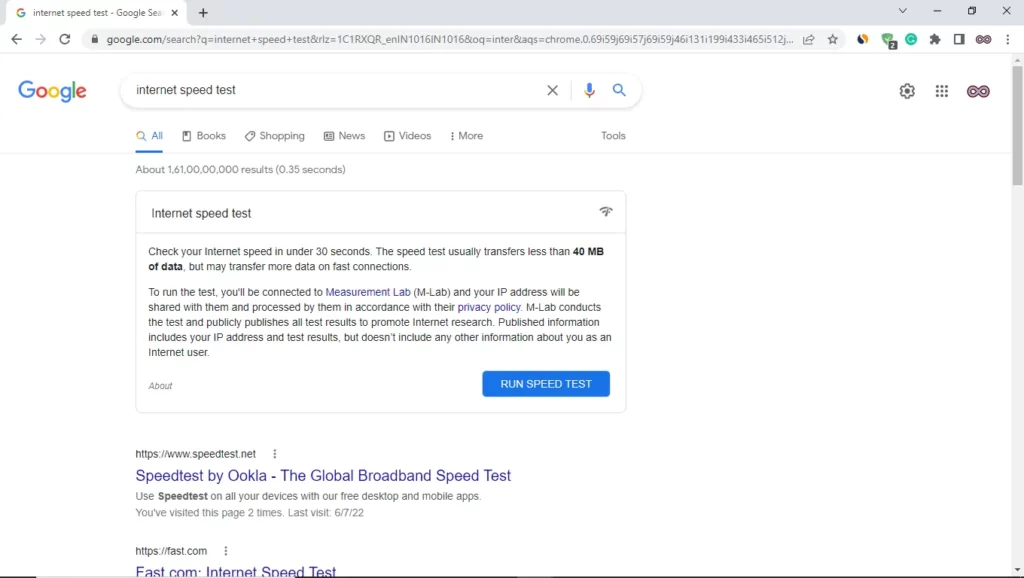Go forward using the forward arrow

coord(40,39)
